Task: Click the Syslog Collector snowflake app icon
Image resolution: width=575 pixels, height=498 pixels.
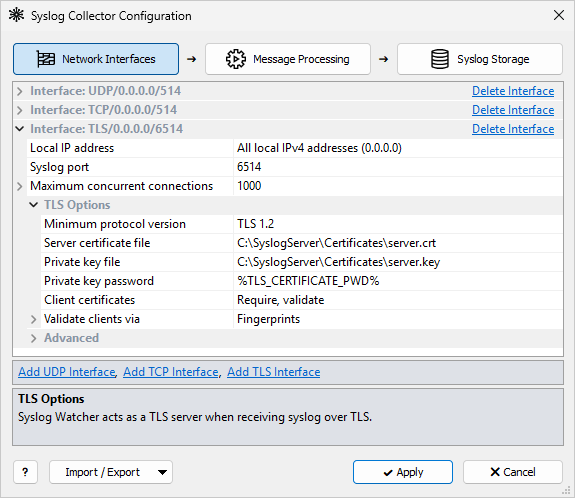Action: coord(17,15)
